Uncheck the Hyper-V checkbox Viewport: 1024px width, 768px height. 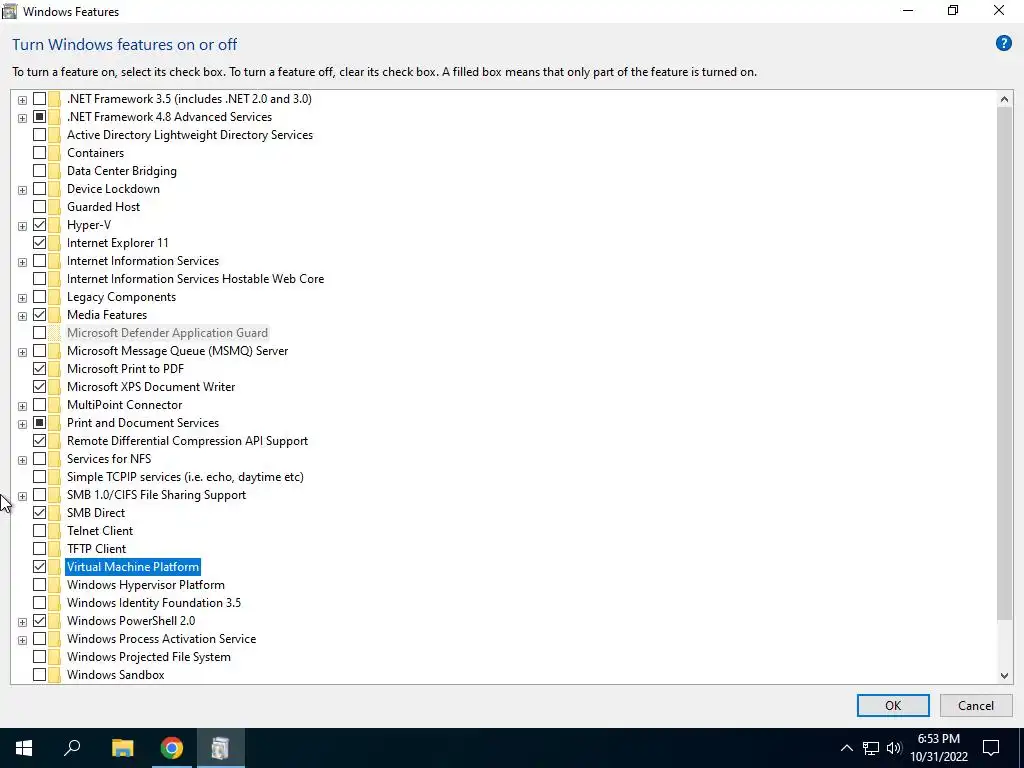[39, 225]
